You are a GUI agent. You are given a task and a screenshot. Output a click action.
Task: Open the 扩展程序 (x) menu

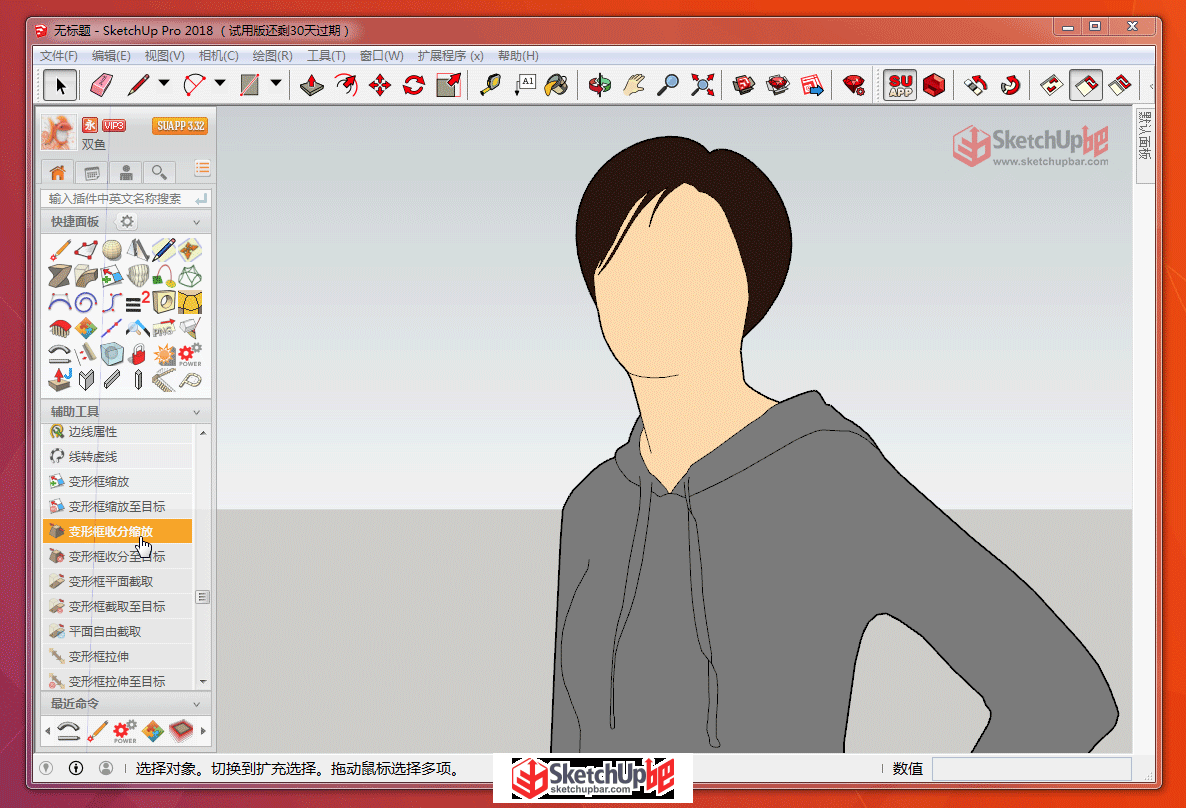point(450,56)
